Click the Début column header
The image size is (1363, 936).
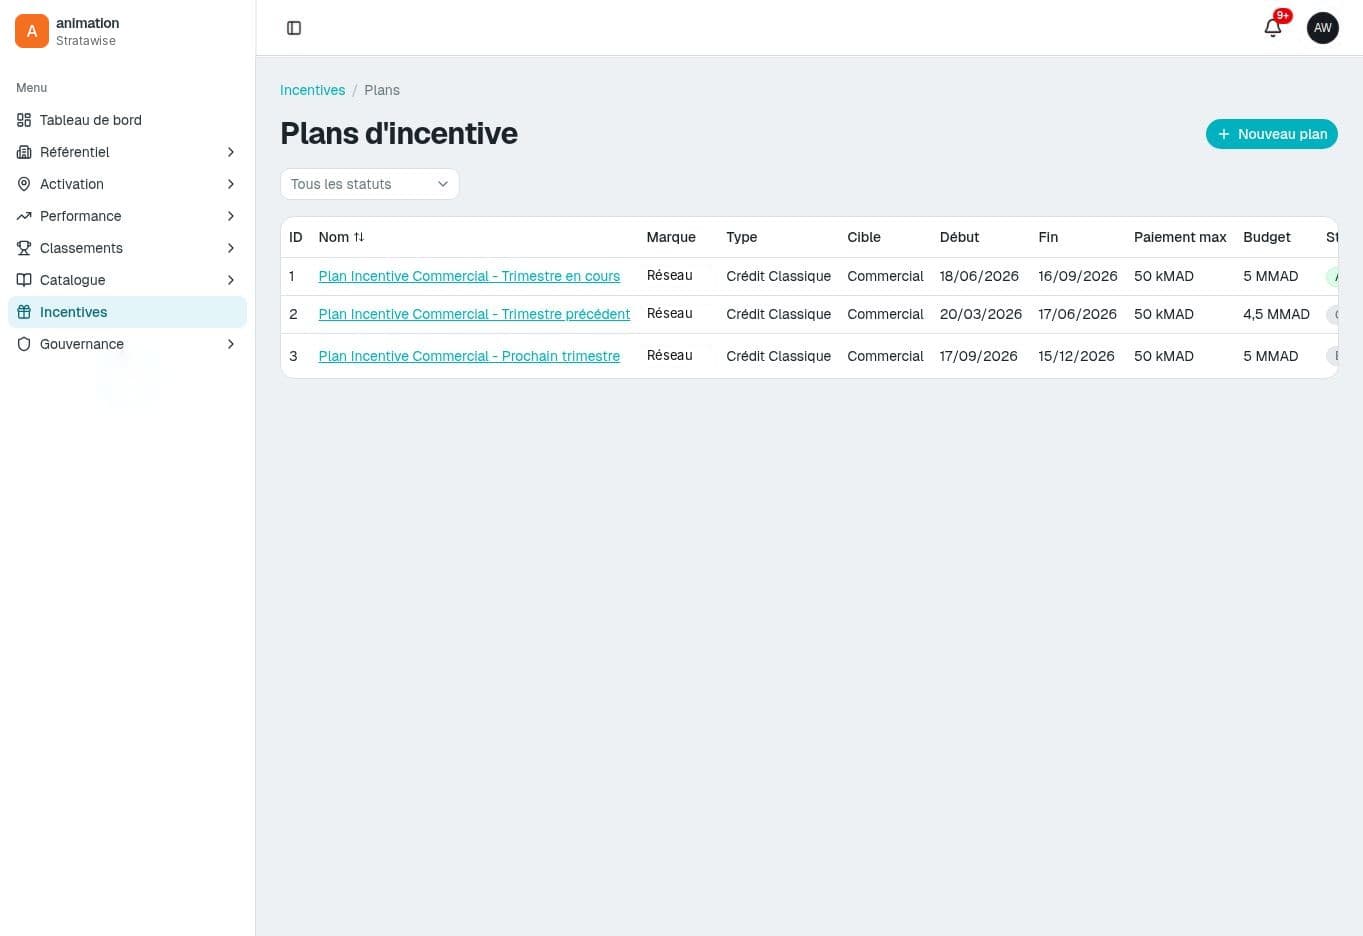click(x=959, y=237)
